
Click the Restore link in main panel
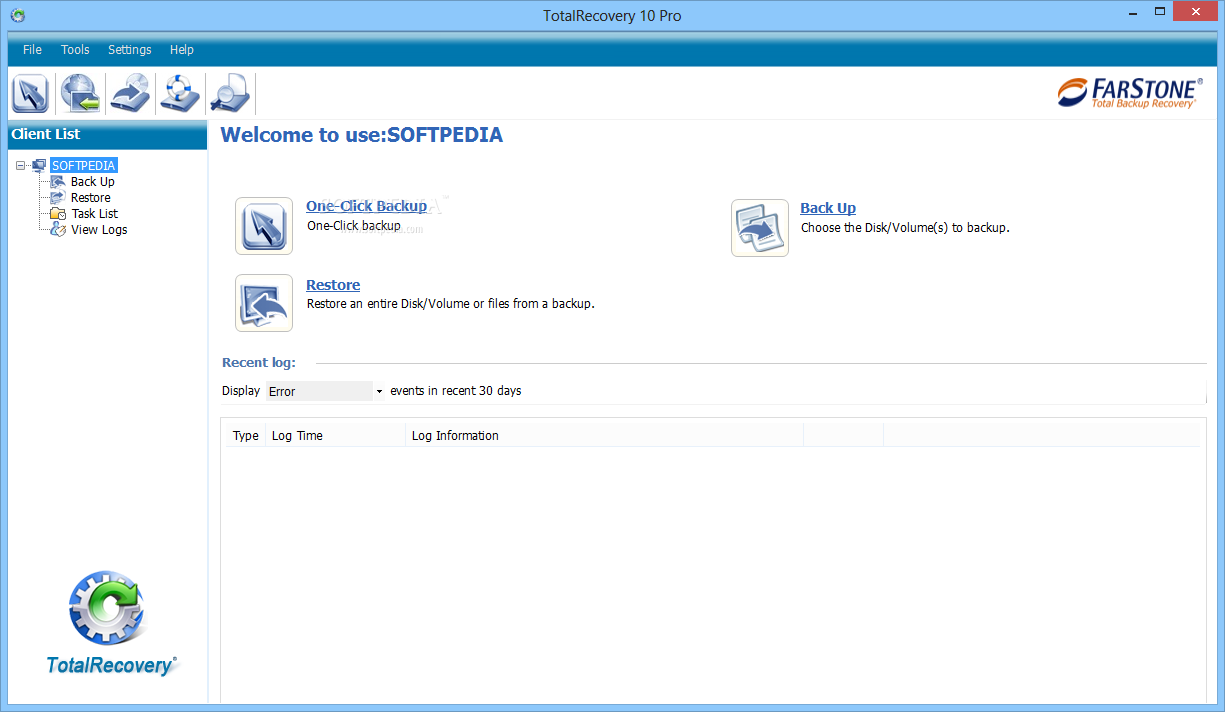tap(333, 285)
